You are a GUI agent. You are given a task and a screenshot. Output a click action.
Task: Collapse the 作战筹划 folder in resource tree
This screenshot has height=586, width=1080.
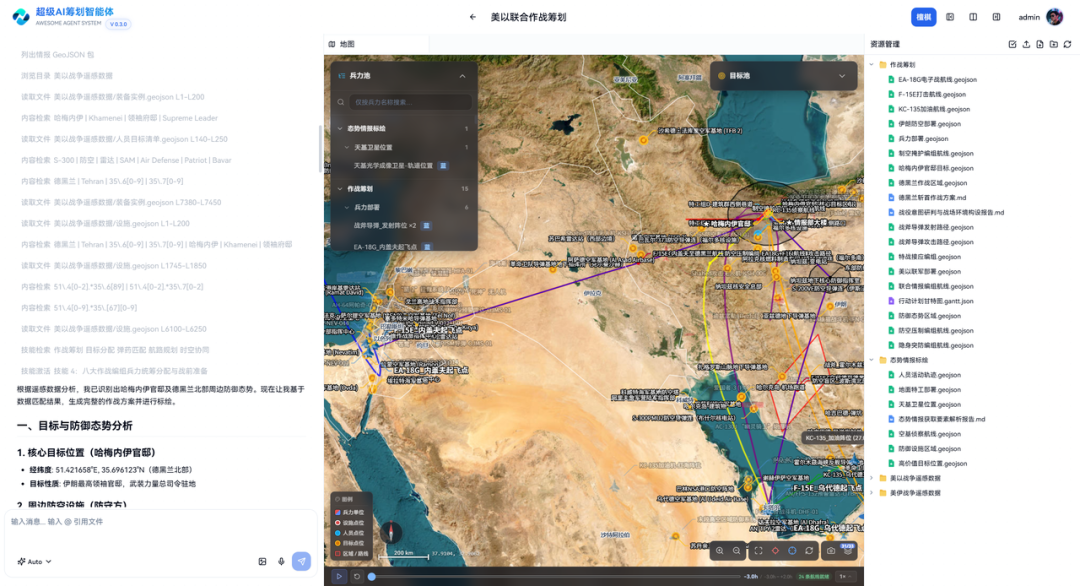(872, 65)
